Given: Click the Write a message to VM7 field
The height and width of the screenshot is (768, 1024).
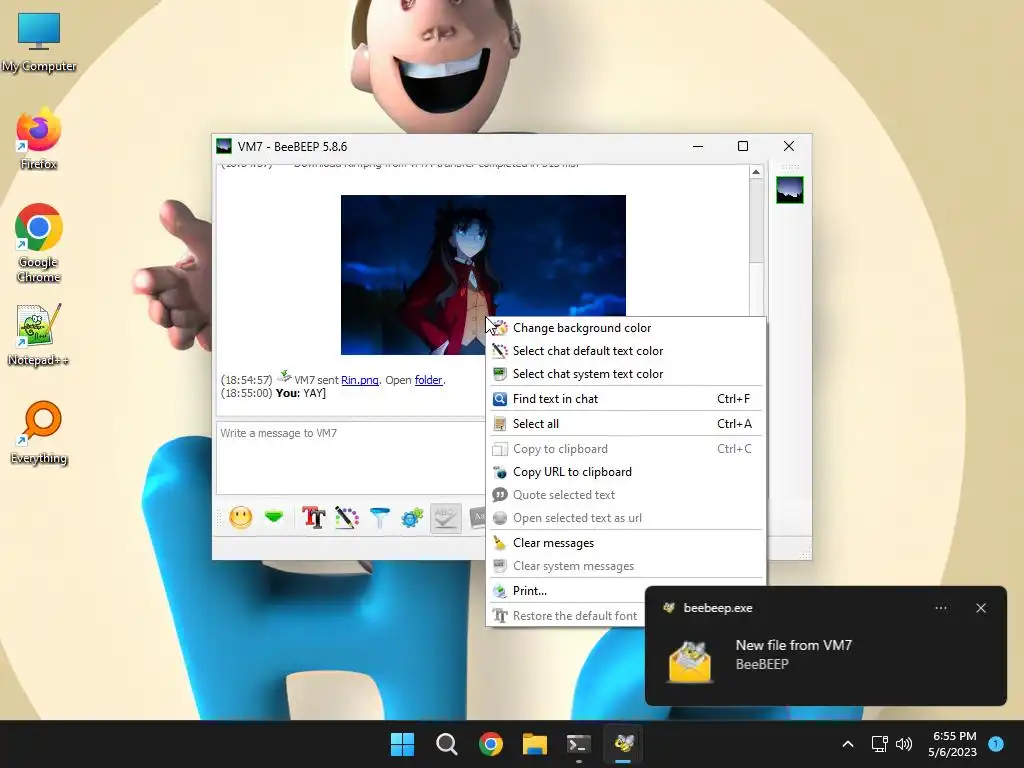Looking at the screenshot, I should click(351, 457).
